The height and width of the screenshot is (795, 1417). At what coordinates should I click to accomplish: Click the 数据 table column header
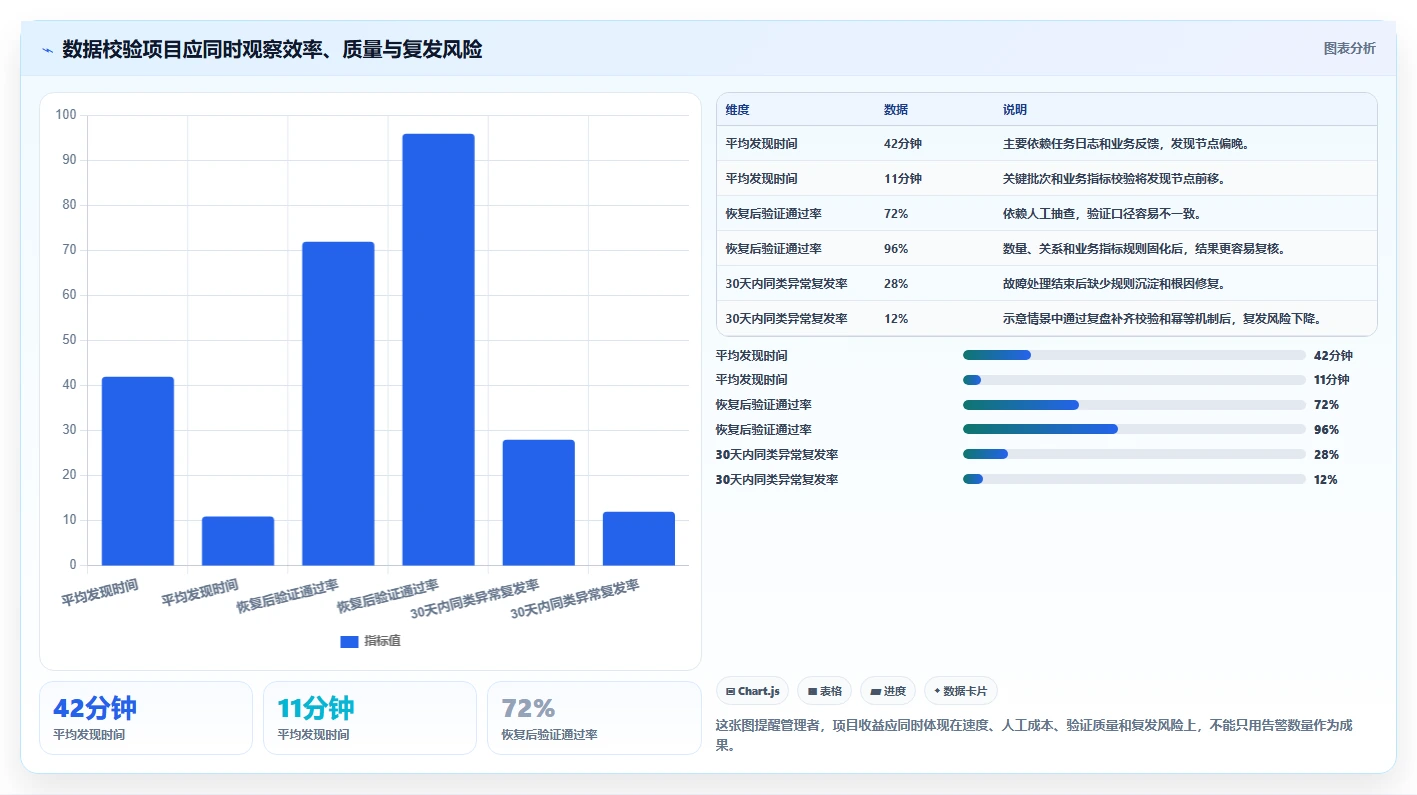coord(896,110)
